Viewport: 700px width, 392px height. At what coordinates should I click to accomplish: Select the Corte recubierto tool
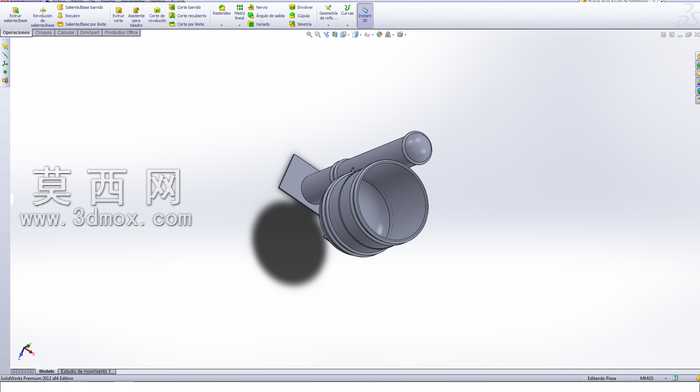[x=188, y=16]
